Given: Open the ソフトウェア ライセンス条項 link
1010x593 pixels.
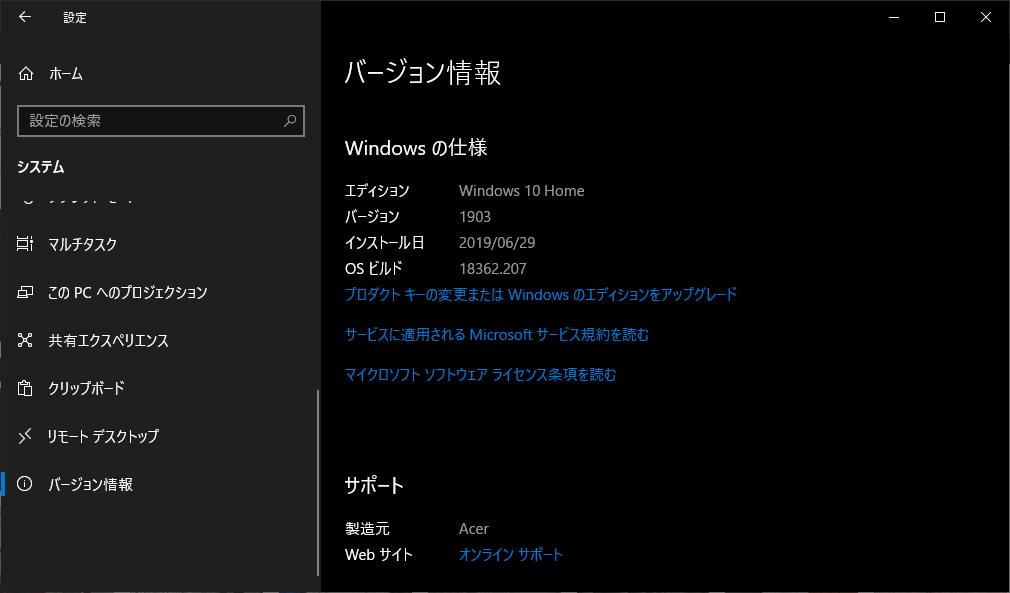Looking at the screenshot, I should tap(478, 374).
